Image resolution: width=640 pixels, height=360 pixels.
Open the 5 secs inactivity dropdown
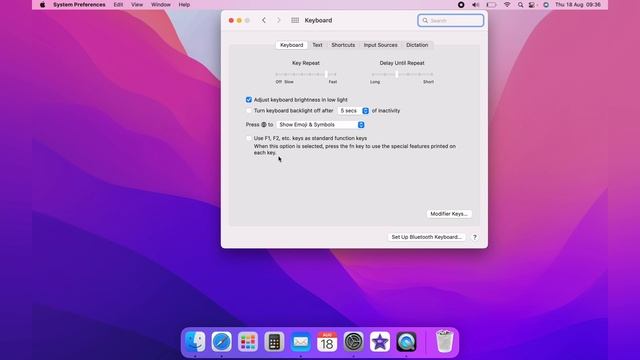[x=353, y=111]
